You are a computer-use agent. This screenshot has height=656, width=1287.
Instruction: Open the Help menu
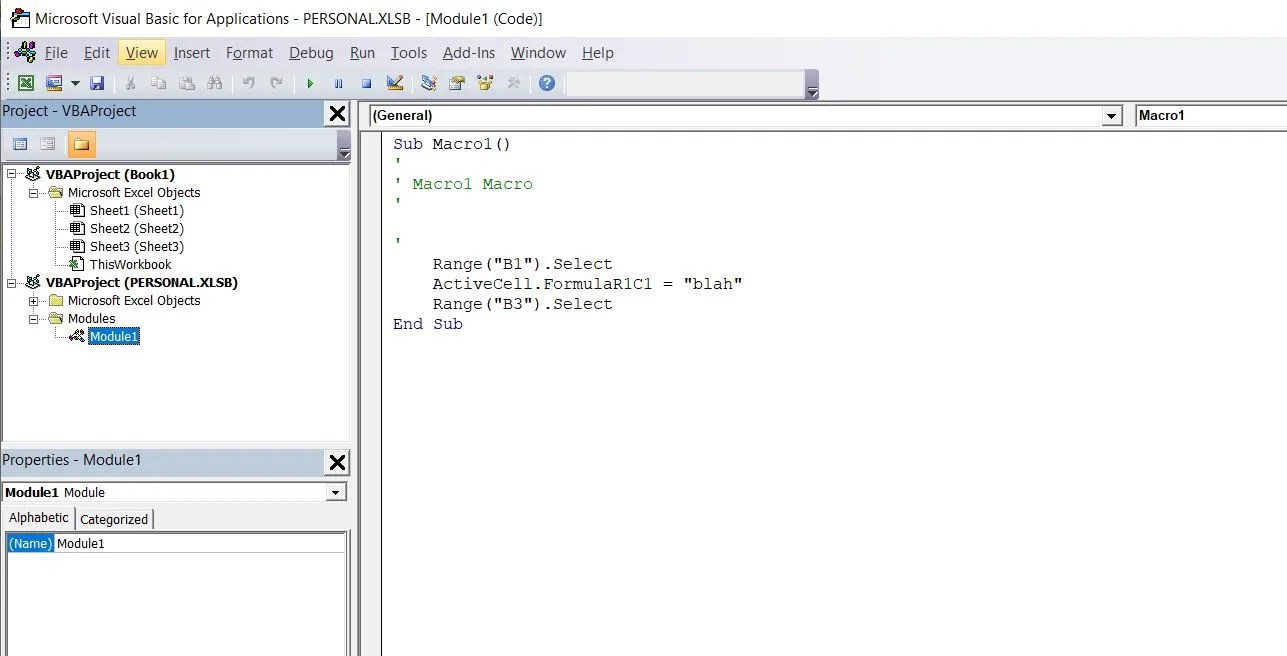pos(598,53)
